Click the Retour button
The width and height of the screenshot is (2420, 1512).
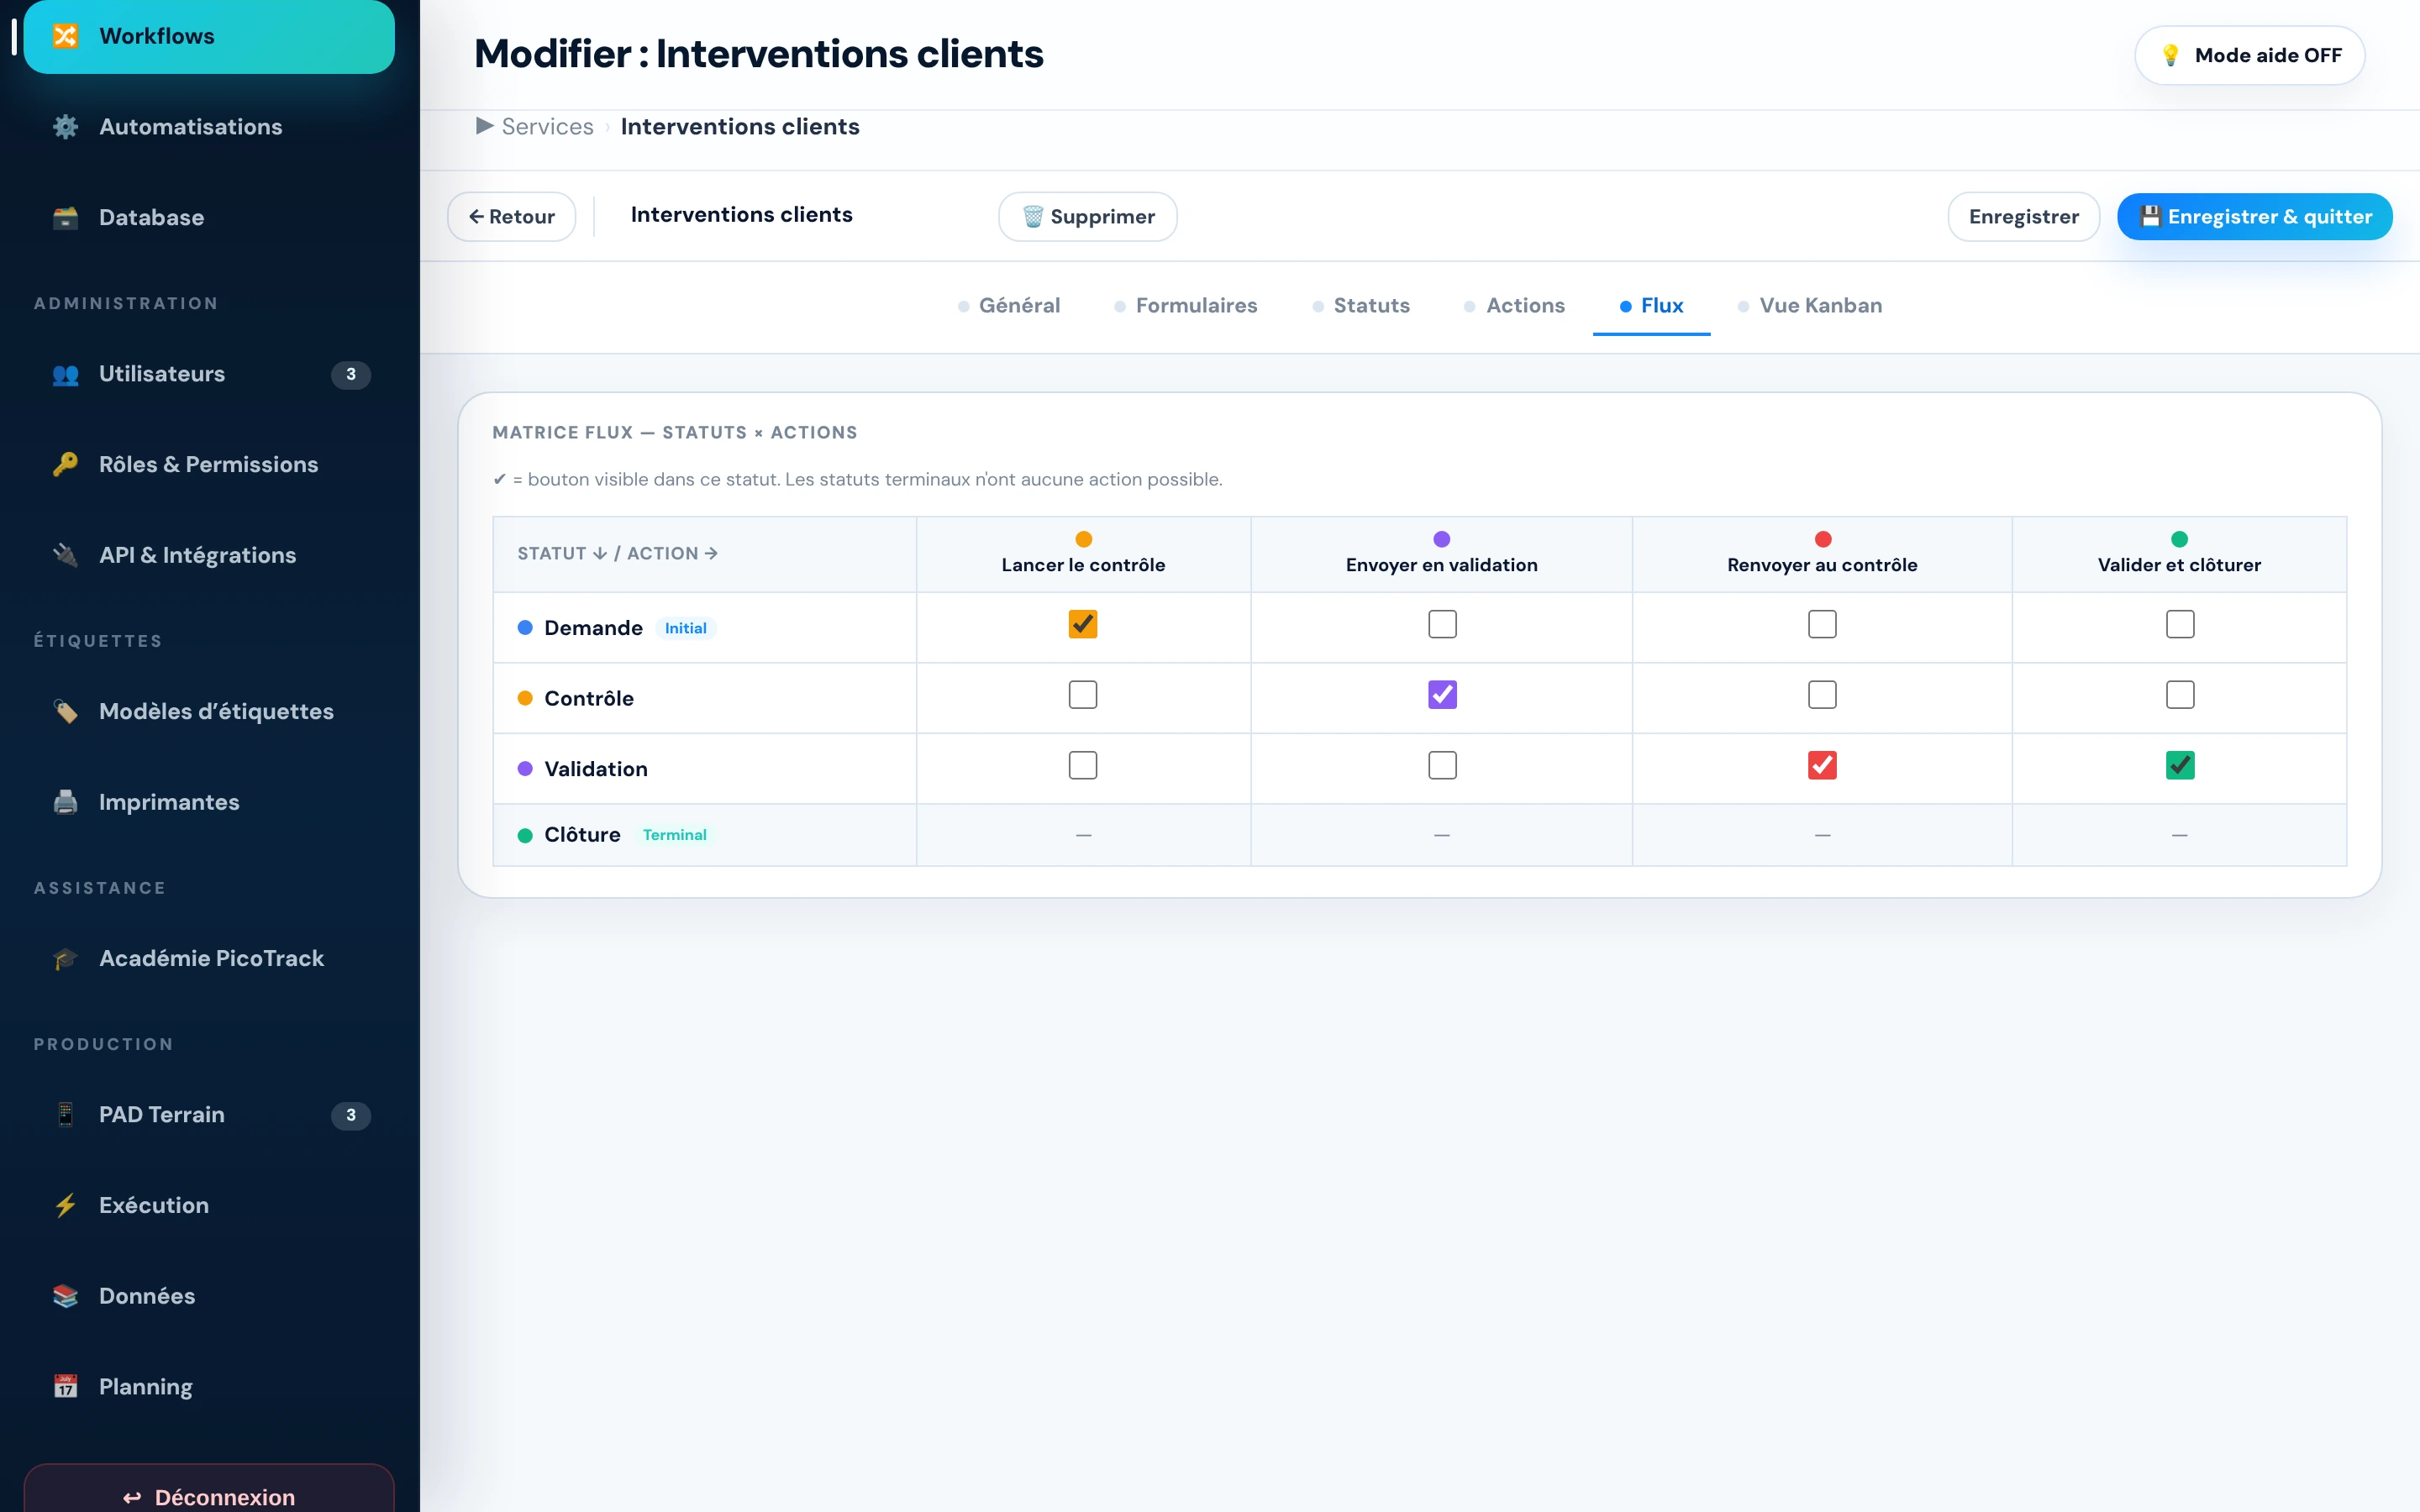(x=511, y=217)
